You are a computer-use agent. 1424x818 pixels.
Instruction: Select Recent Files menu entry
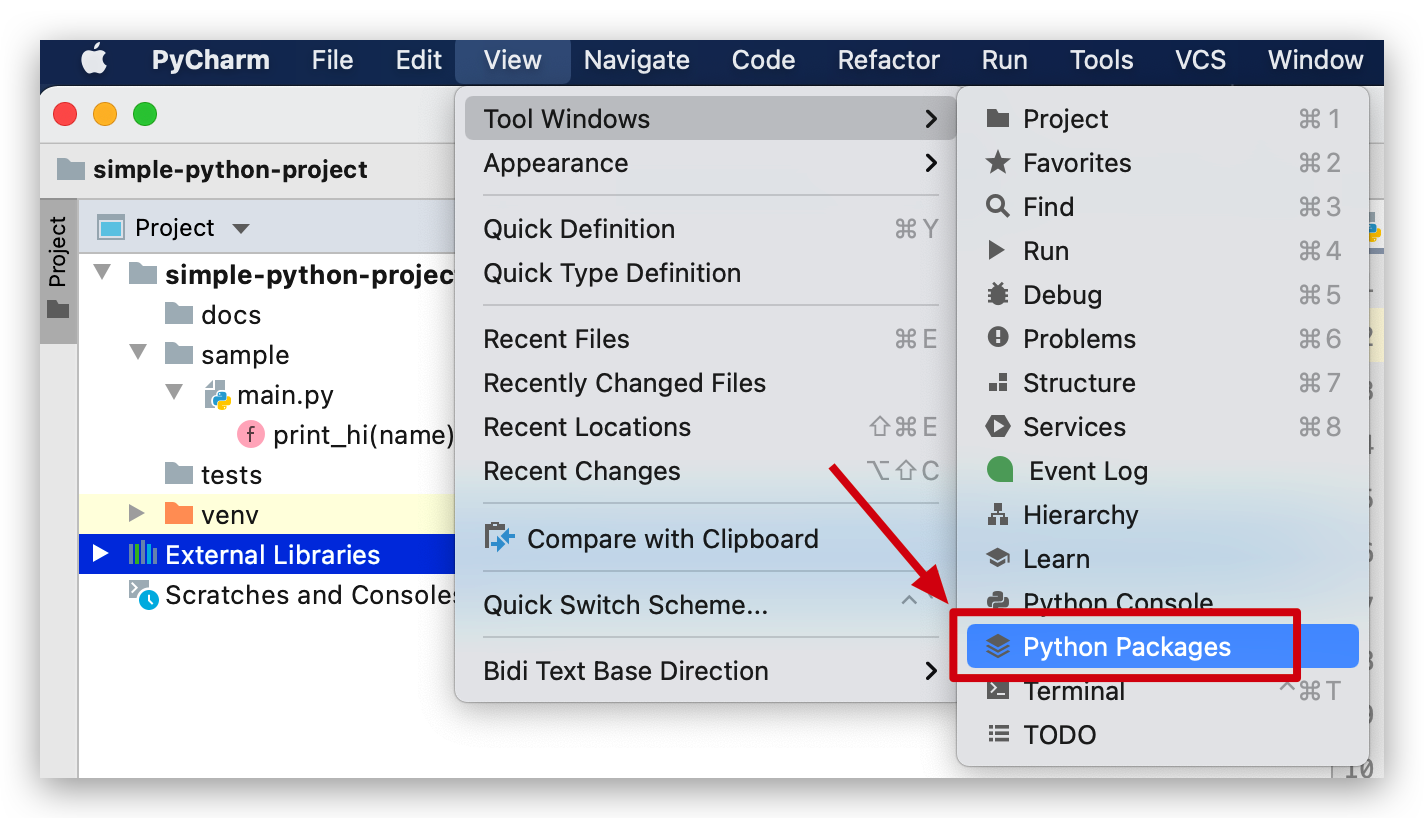(x=556, y=339)
